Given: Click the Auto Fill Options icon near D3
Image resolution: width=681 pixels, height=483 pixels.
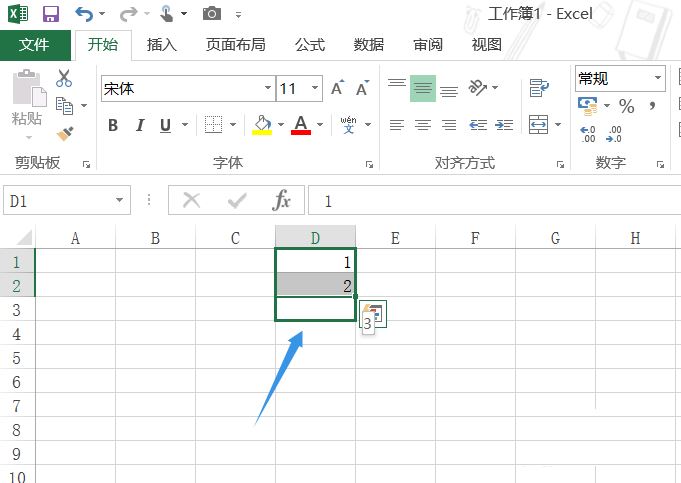Looking at the screenshot, I should [375, 315].
